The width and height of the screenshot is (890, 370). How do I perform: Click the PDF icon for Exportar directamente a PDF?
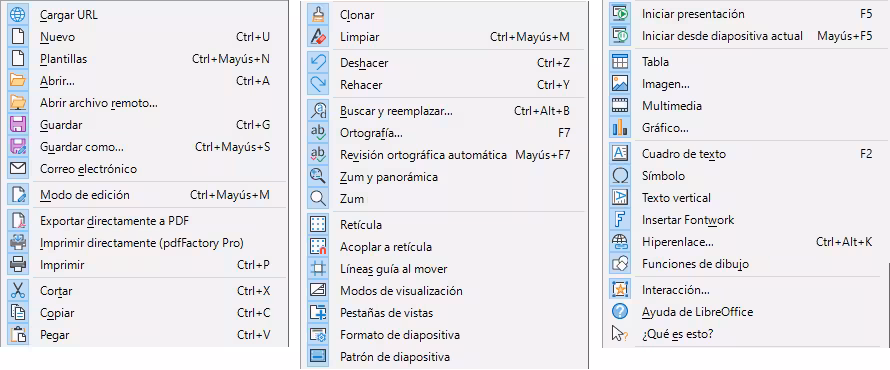point(18,220)
